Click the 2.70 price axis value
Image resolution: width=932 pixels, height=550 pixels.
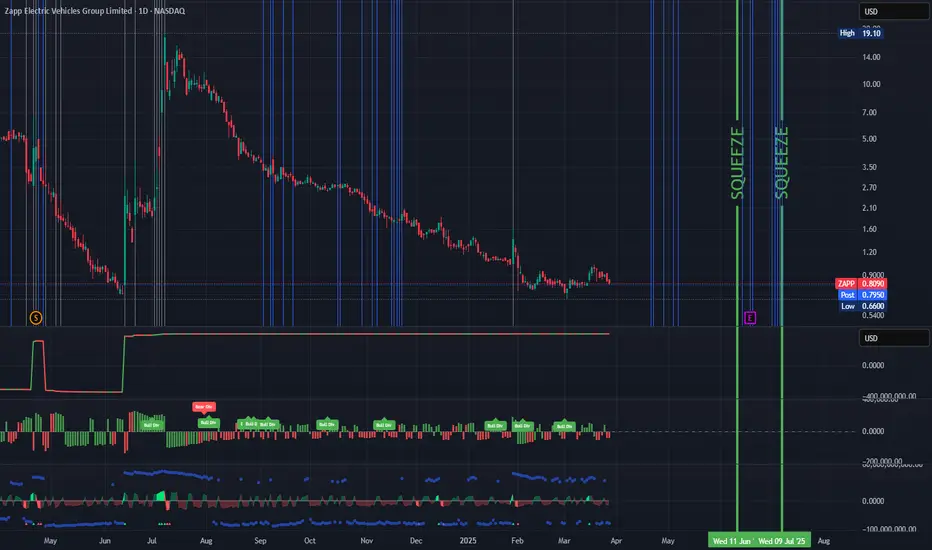click(x=870, y=187)
